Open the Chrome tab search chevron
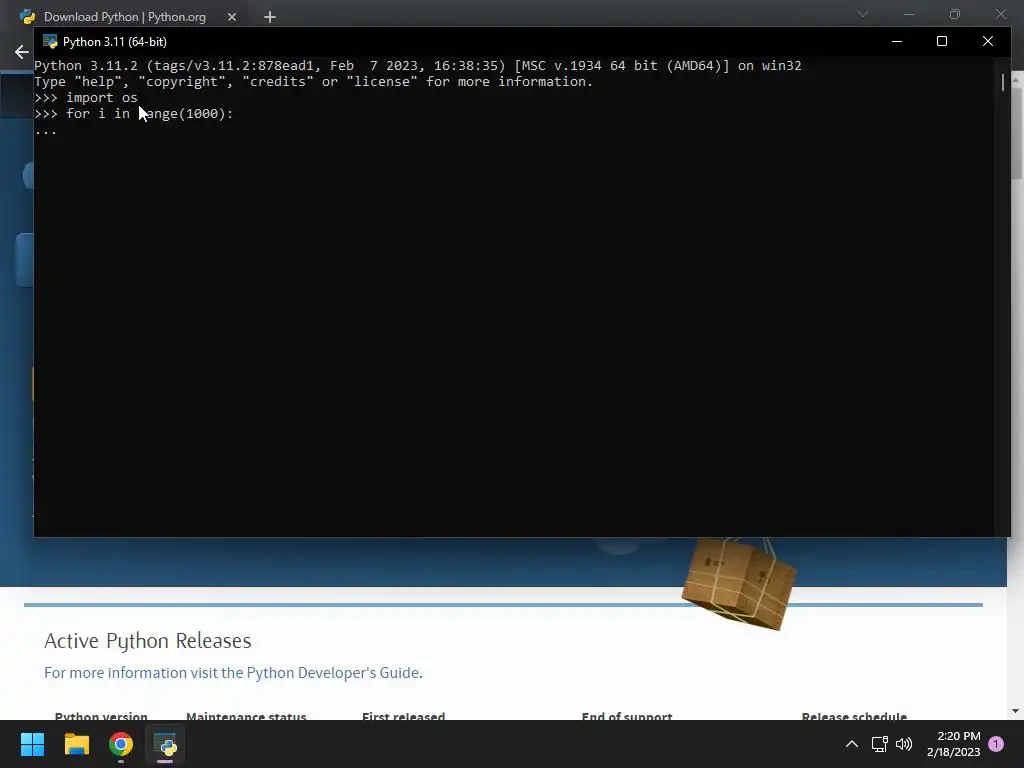 click(863, 14)
